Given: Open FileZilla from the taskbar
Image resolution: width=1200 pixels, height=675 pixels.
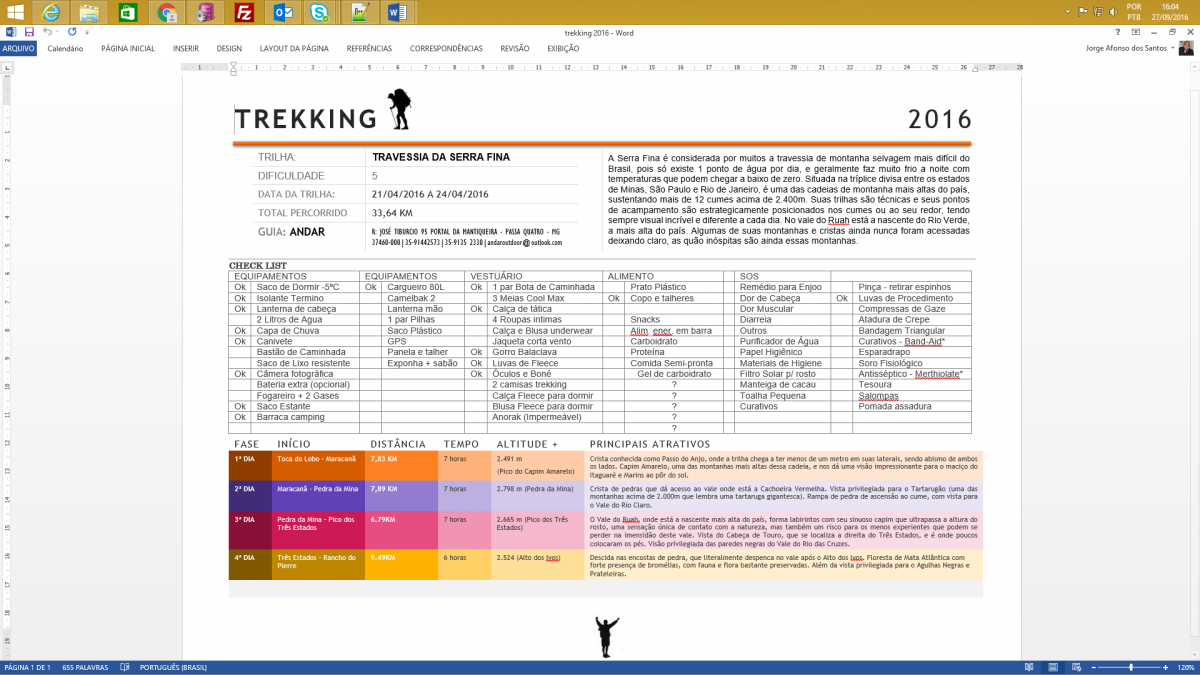Looking at the screenshot, I should [244, 13].
